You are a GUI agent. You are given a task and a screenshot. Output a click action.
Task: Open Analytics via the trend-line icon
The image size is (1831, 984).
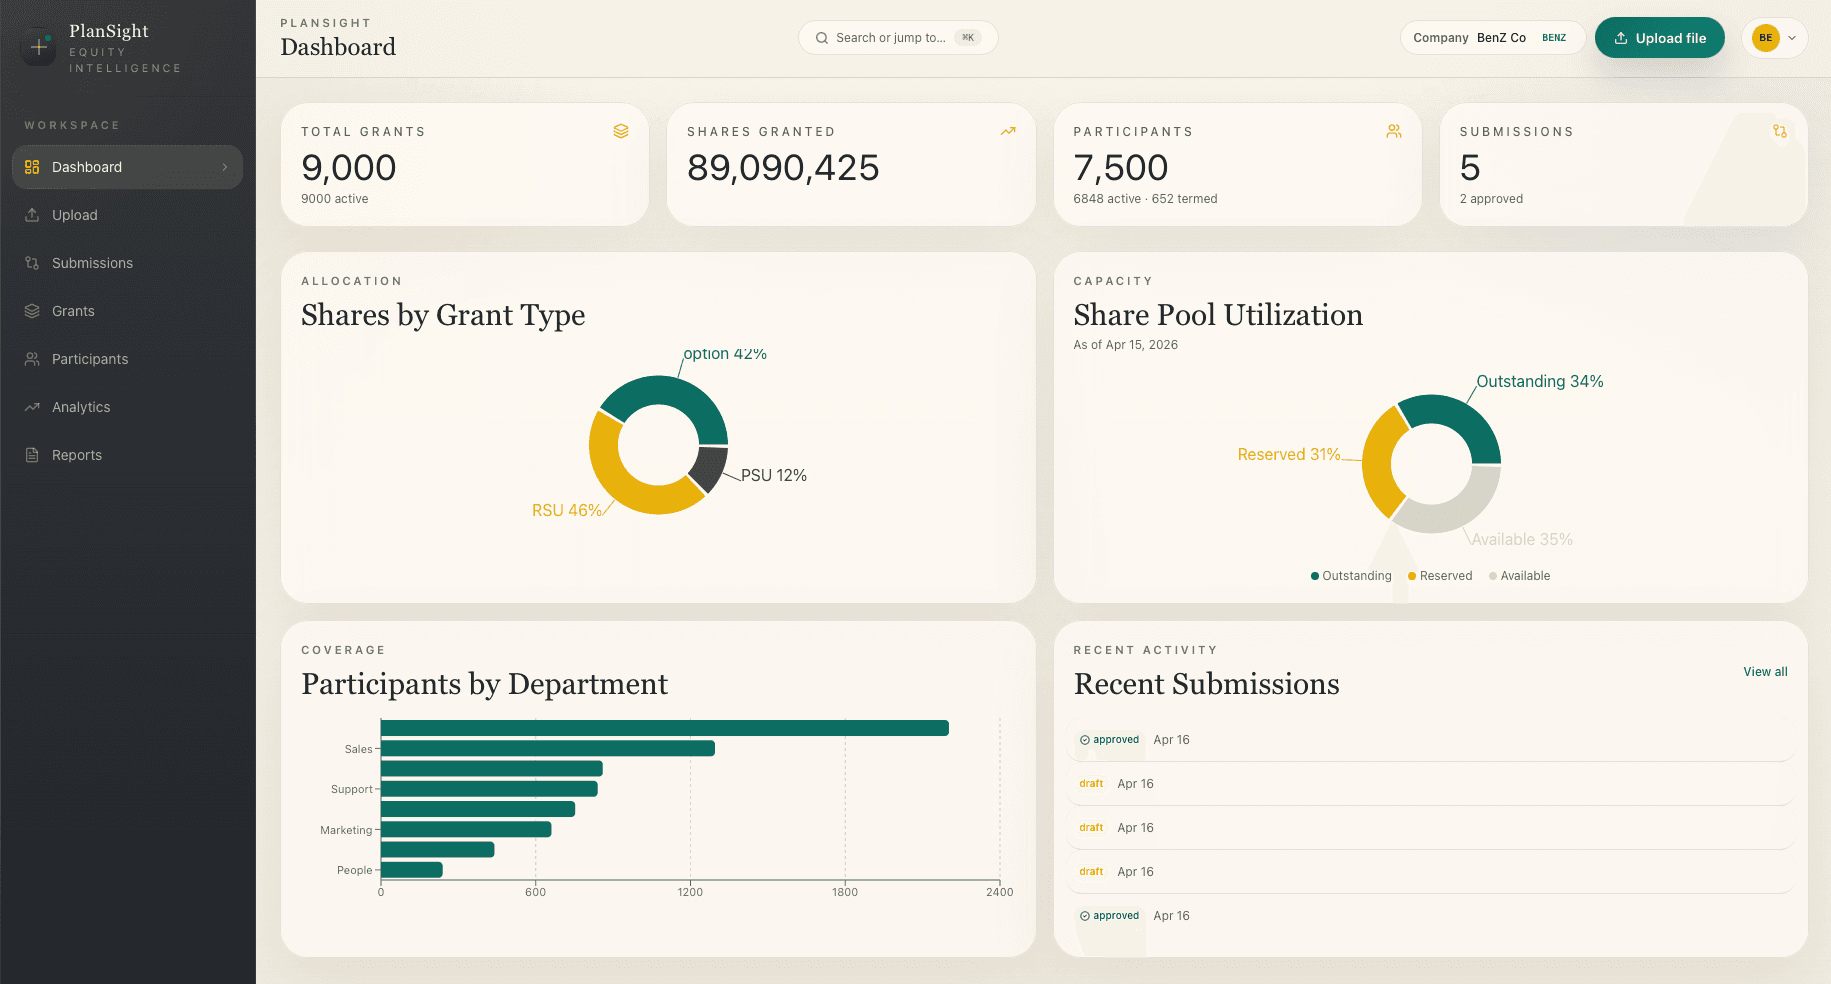click(31, 407)
